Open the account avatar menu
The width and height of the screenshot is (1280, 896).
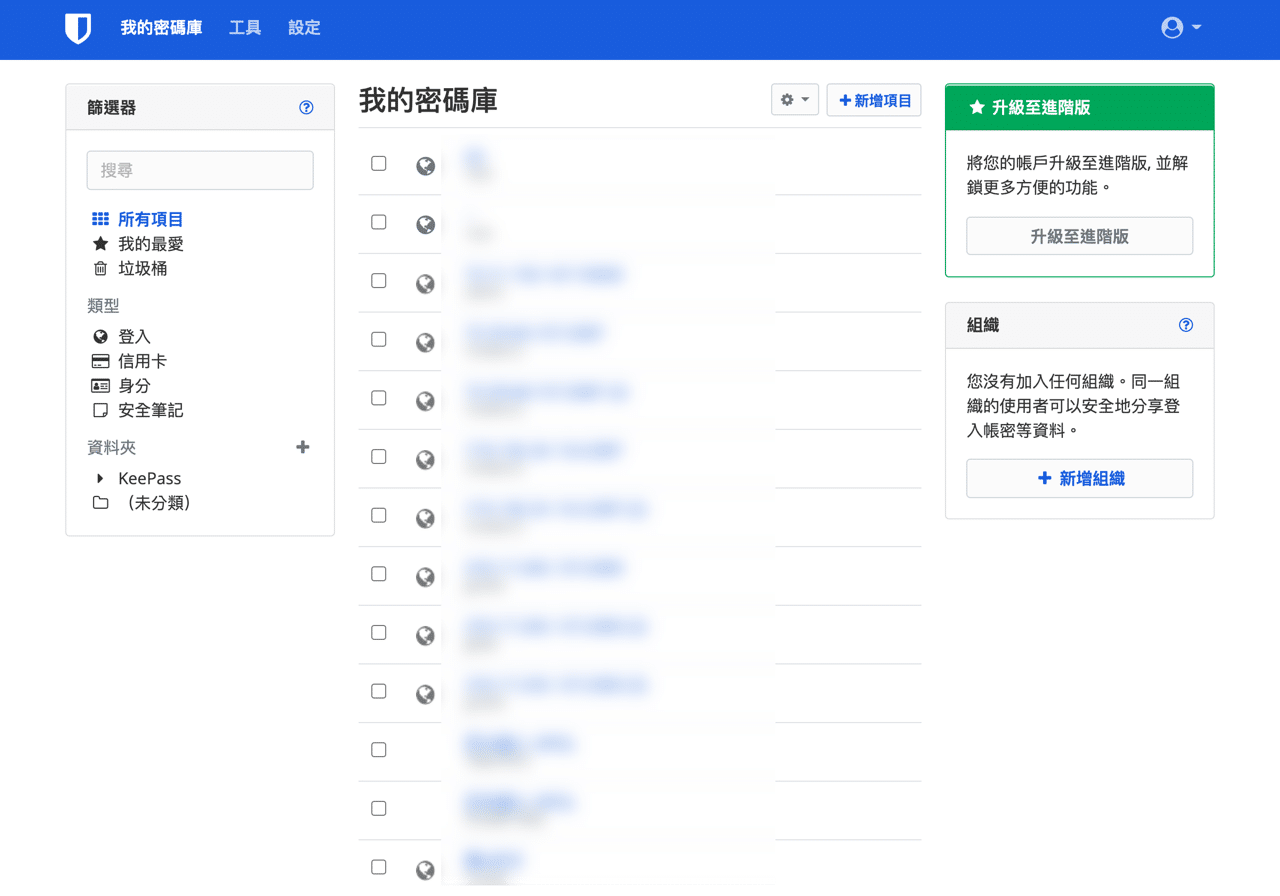tap(1181, 28)
